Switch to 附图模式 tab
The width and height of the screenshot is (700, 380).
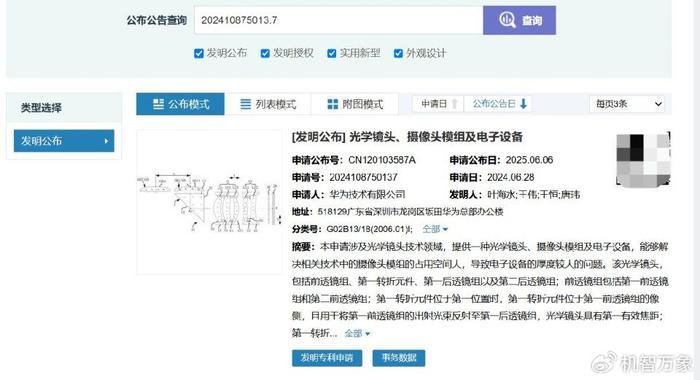tap(355, 104)
